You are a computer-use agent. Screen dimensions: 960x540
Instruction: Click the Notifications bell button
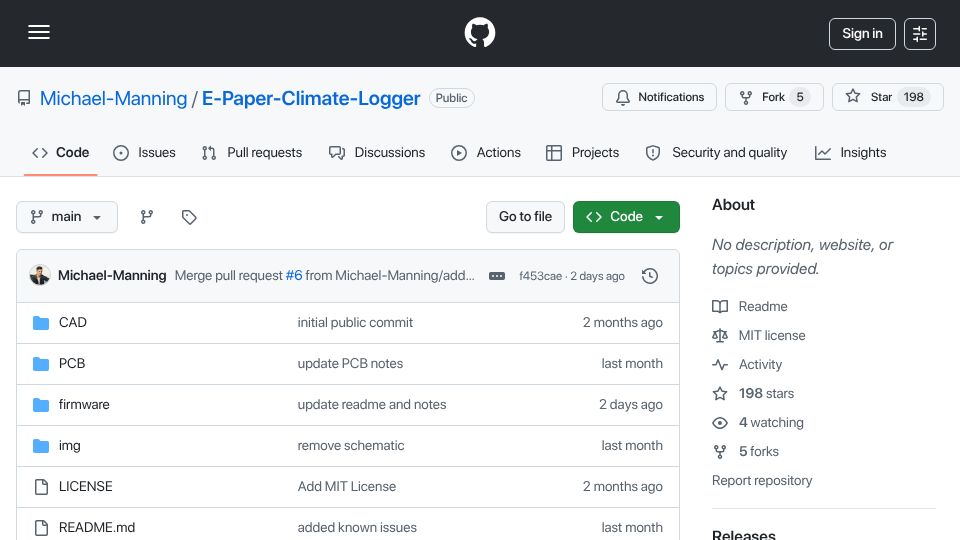tap(659, 97)
